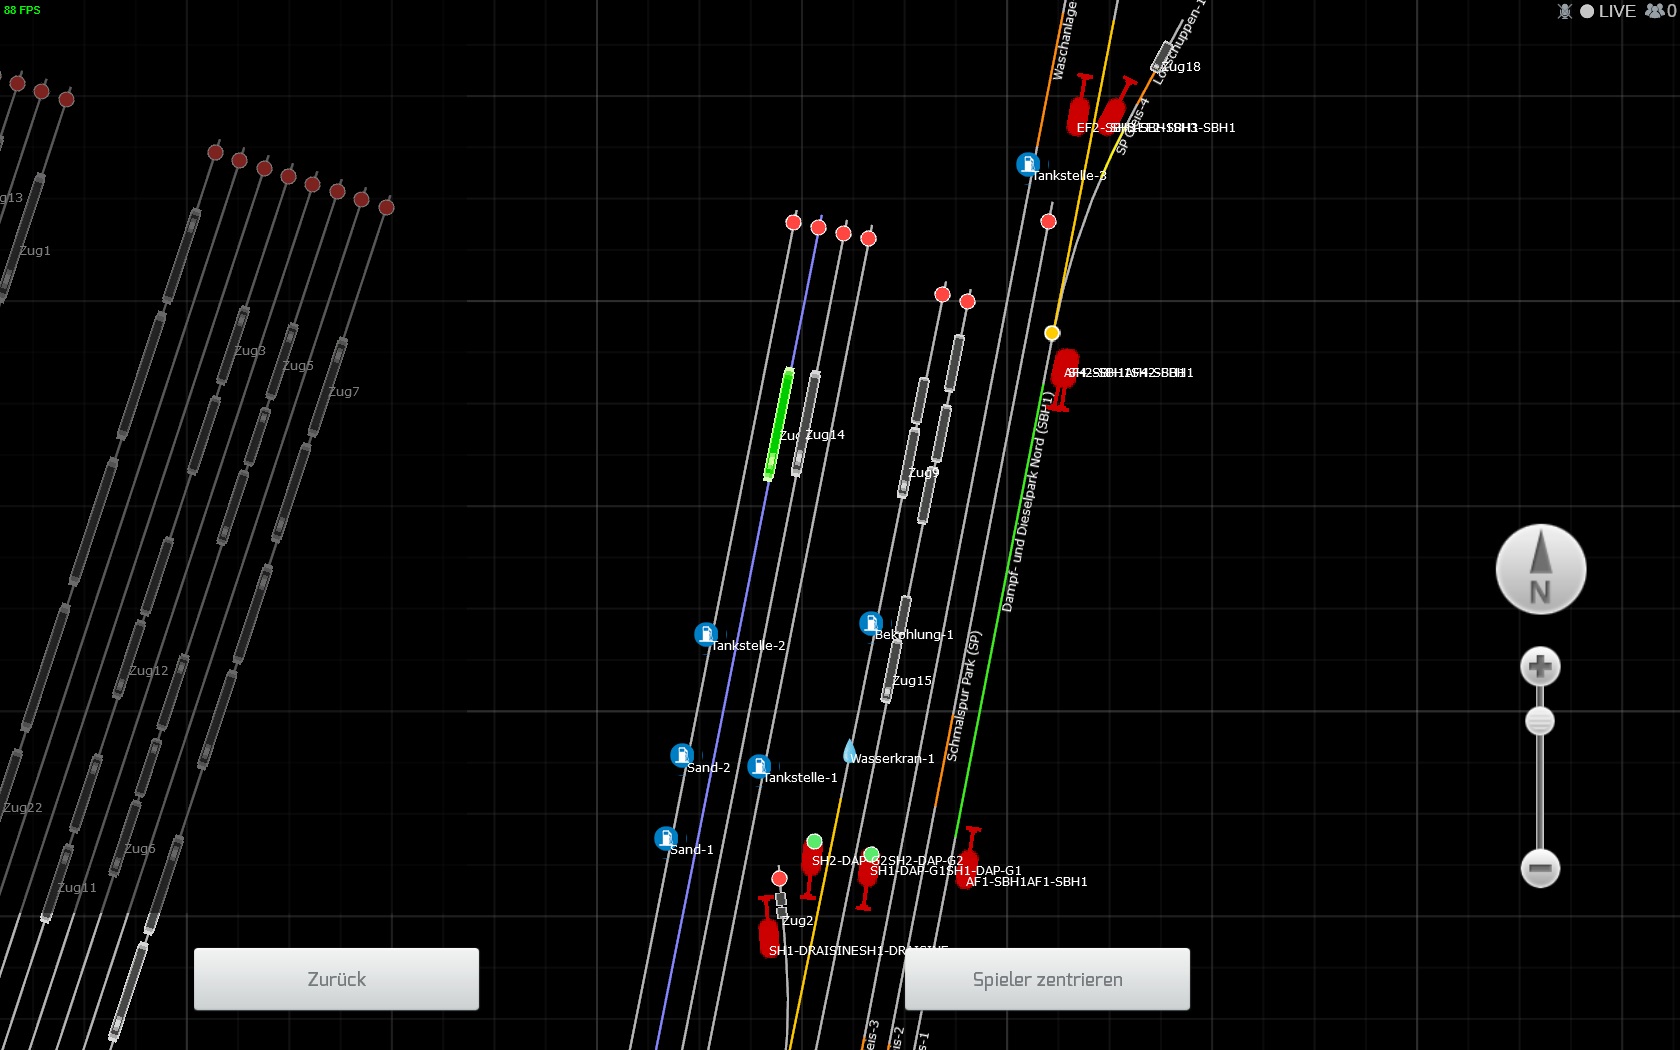Select the green highlighted train
This screenshot has height=1050, width=1680.
779,423
